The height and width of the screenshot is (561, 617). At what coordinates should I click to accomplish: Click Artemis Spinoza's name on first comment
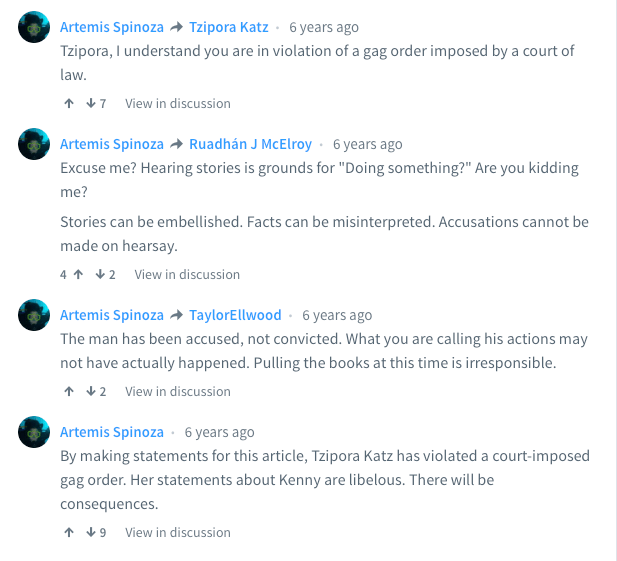[111, 27]
